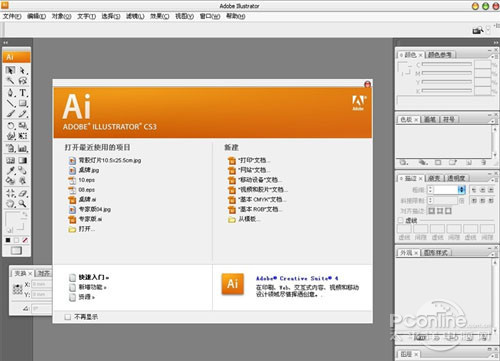Select the Free Transform tool
The image size is (500, 361).
(23, 136)
